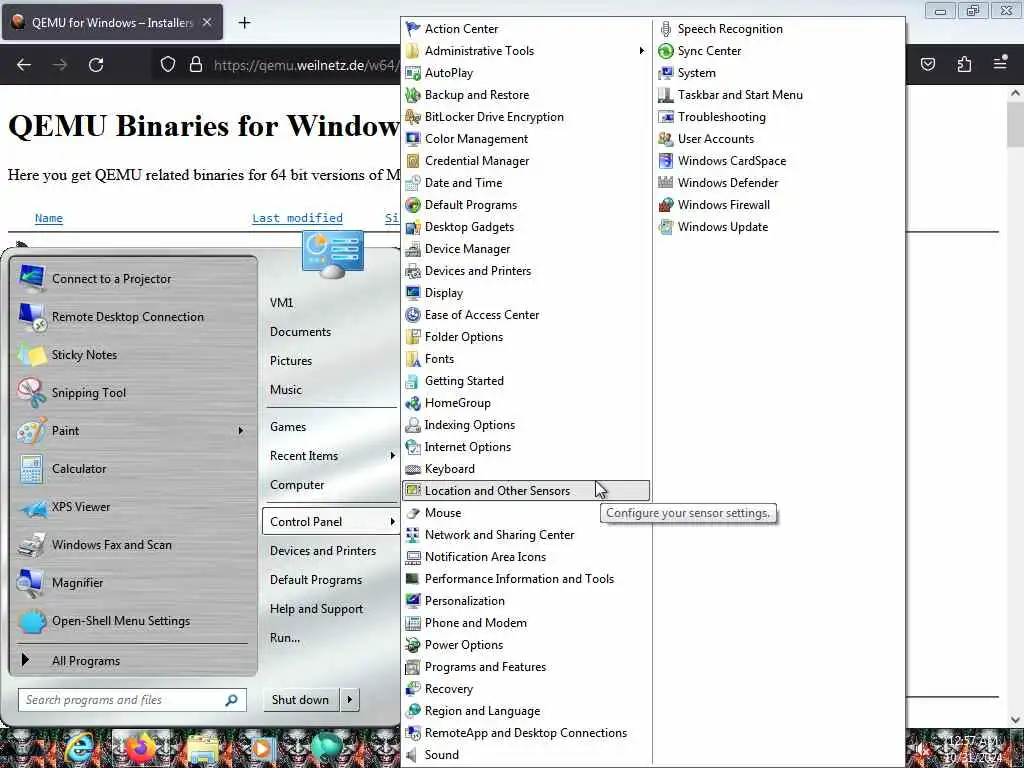Click the Search programs and files field
The image size is (1024, 768).
132,699
